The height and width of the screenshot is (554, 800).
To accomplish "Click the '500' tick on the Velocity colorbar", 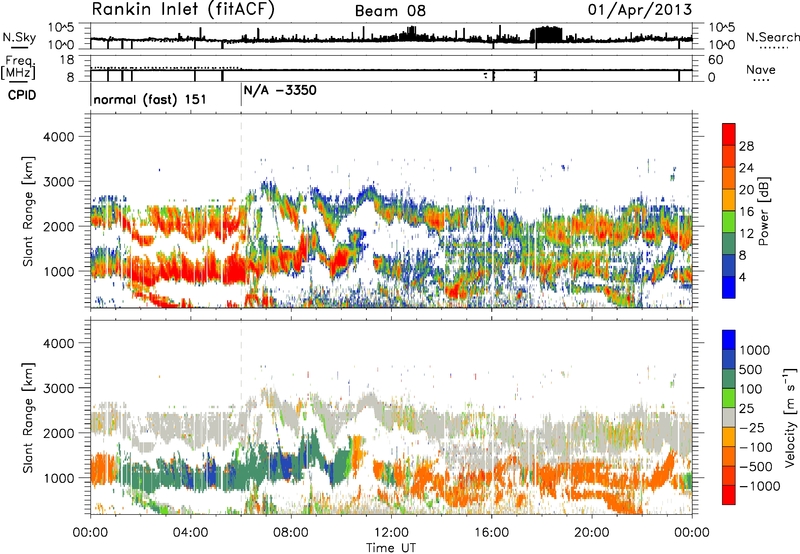I will [751, 369].
